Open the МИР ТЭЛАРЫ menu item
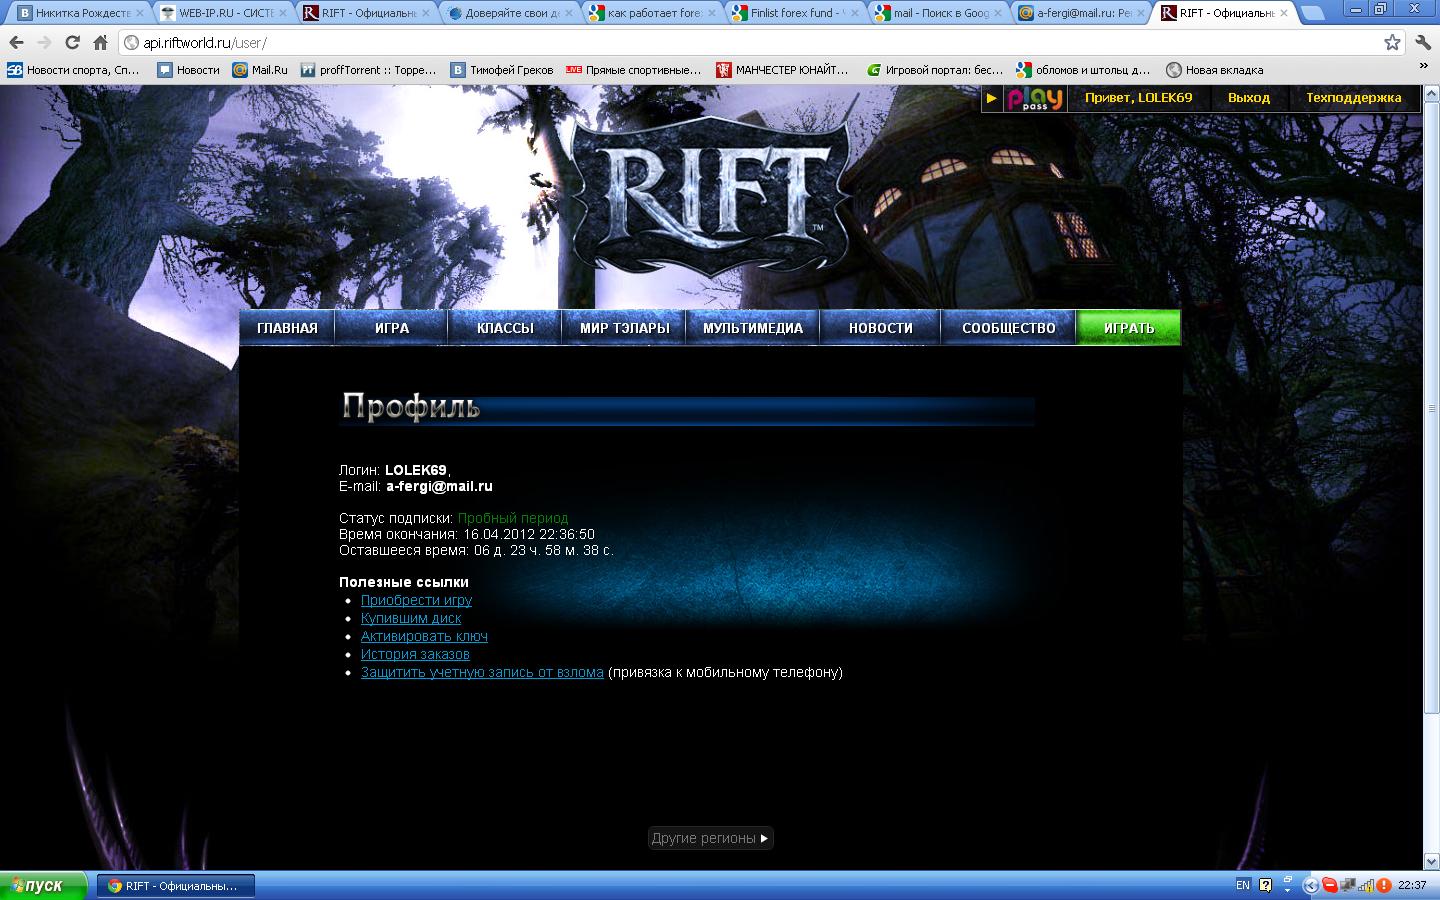 coord(624,328)
